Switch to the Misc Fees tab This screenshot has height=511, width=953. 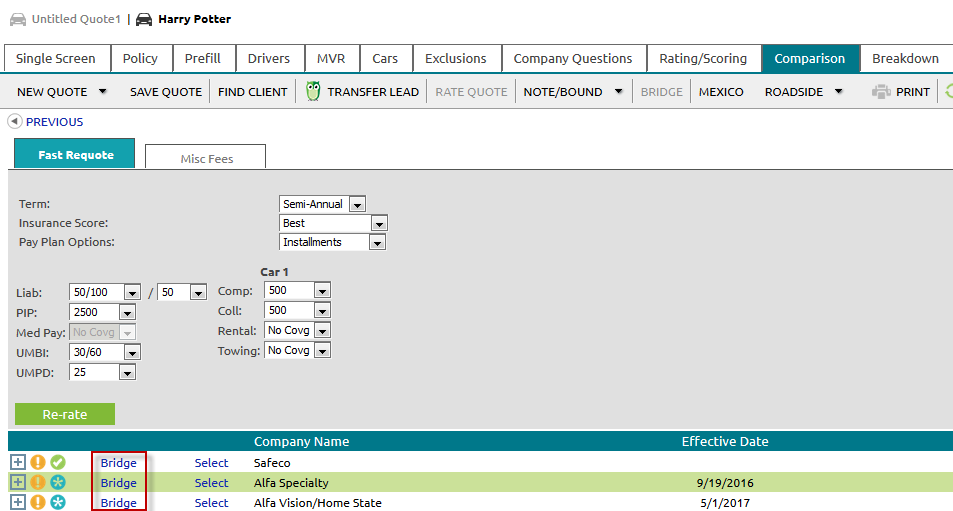(206, 158)
